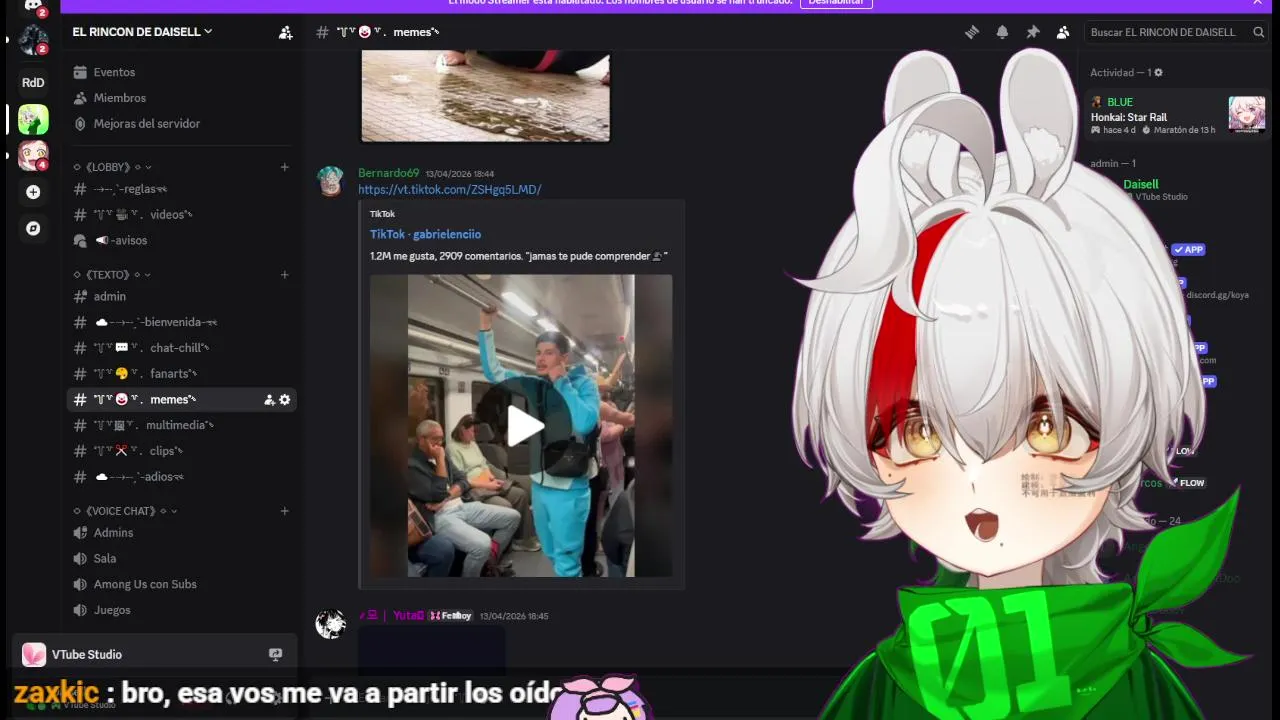Add channel to LOBBY category plus icon
This screenshot has width=1280, height=720.
[284, 167]
